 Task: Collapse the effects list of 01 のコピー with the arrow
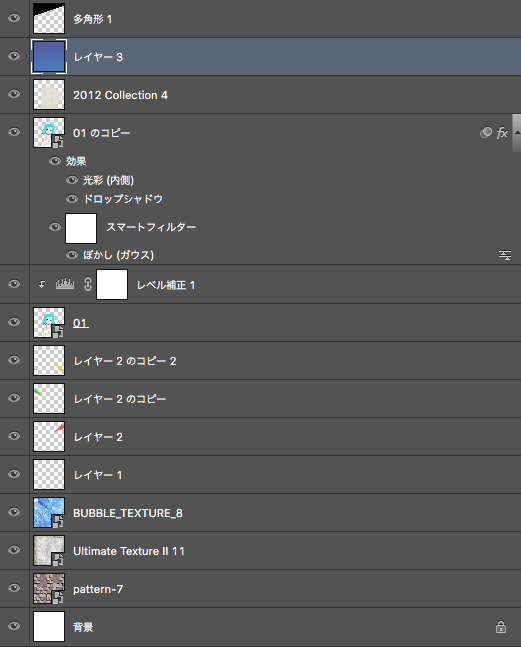coord(516,132)
